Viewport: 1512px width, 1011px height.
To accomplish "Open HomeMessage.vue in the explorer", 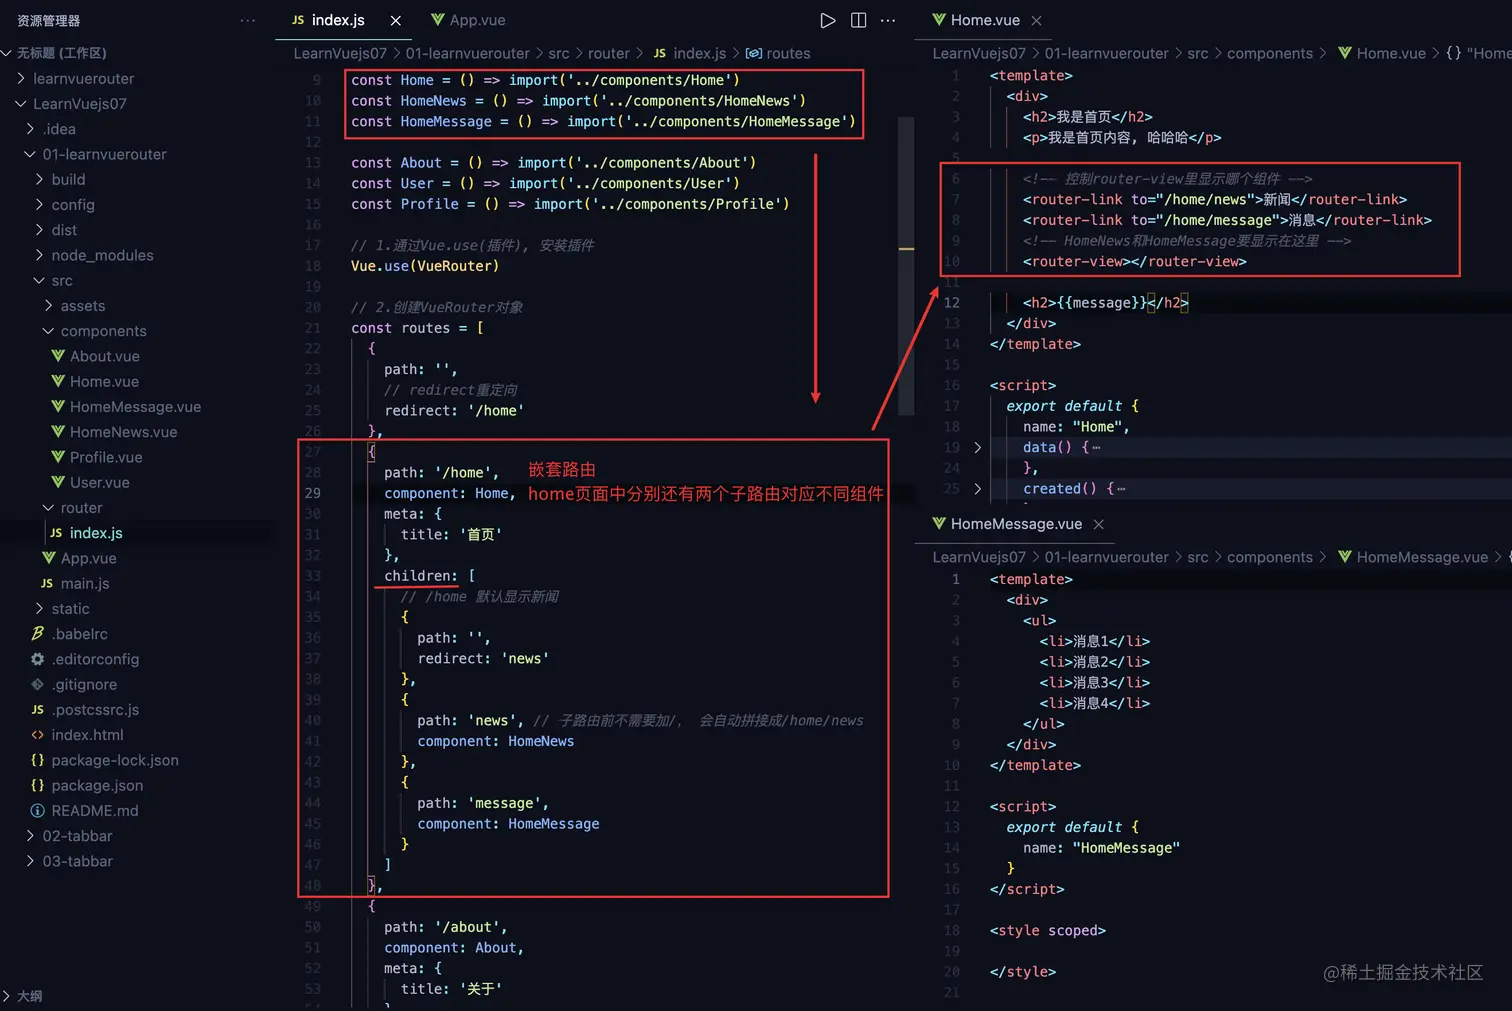I will (135, 407).
